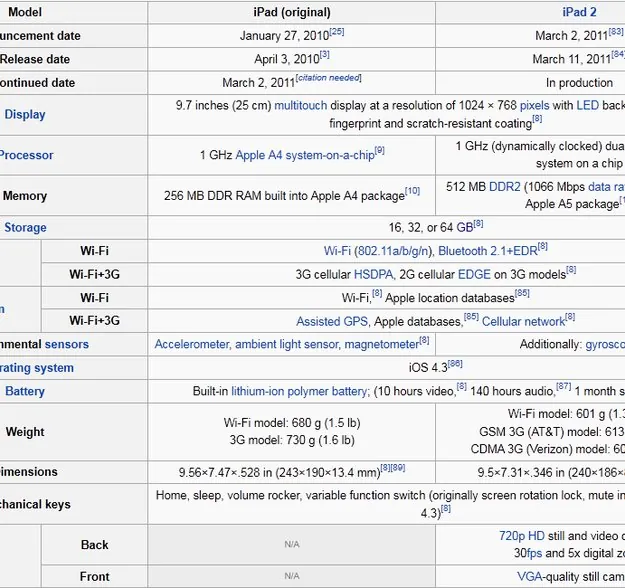Open the Storage row header link
Viewport: 625px width, 588px height.
26,228
